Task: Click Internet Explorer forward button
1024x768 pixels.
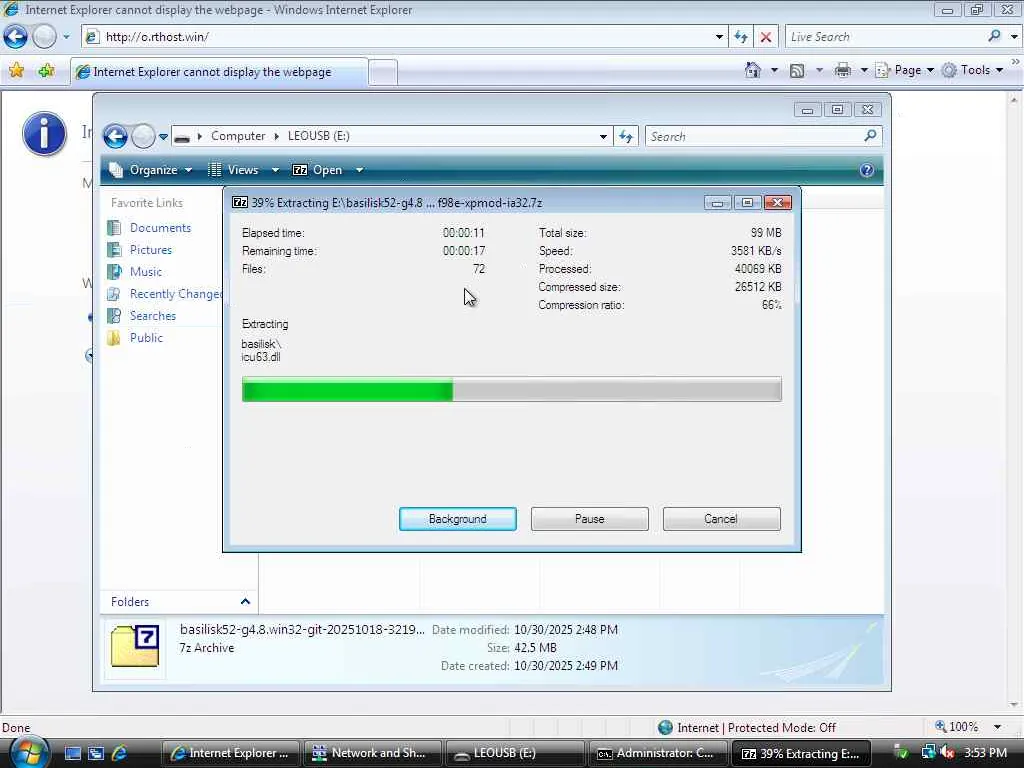Action: (44, 37)
